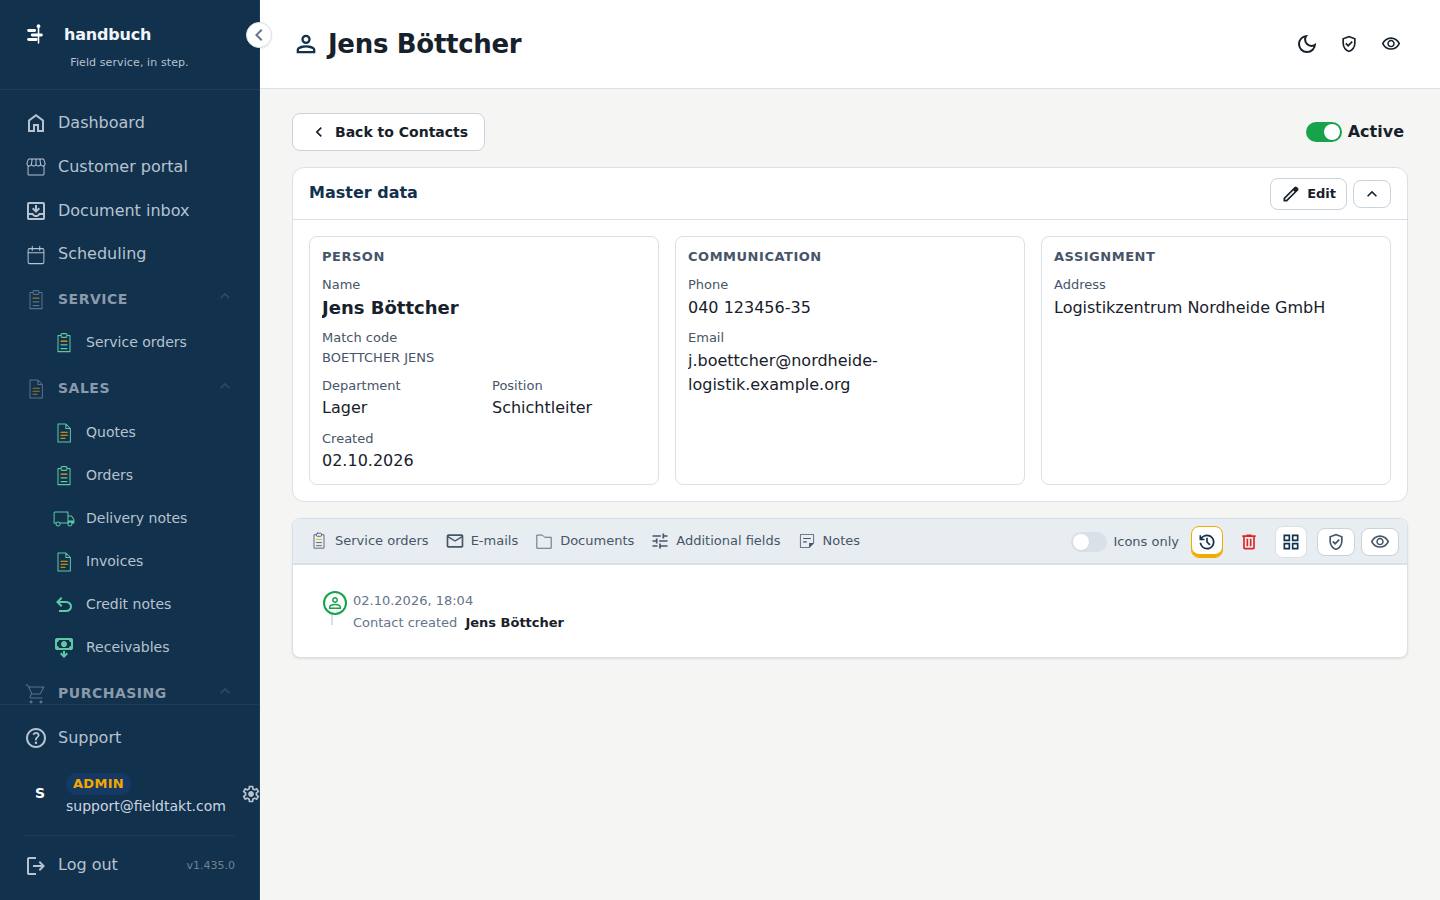Viewport: 1440px width, 900px height.
Task: Toggle dark mode moon icon
Action: pyautogui.click(x=1306, y=44)
